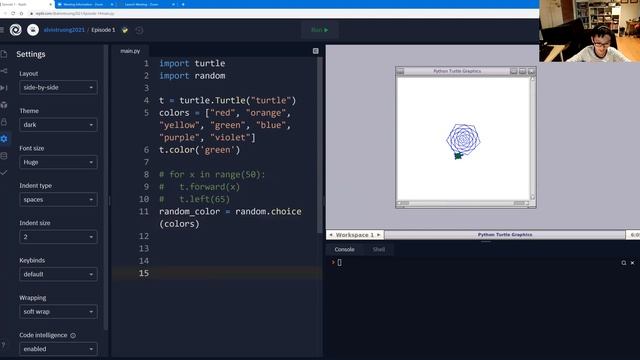Click the user avatar next to the logo

click(x=33, y=30)
